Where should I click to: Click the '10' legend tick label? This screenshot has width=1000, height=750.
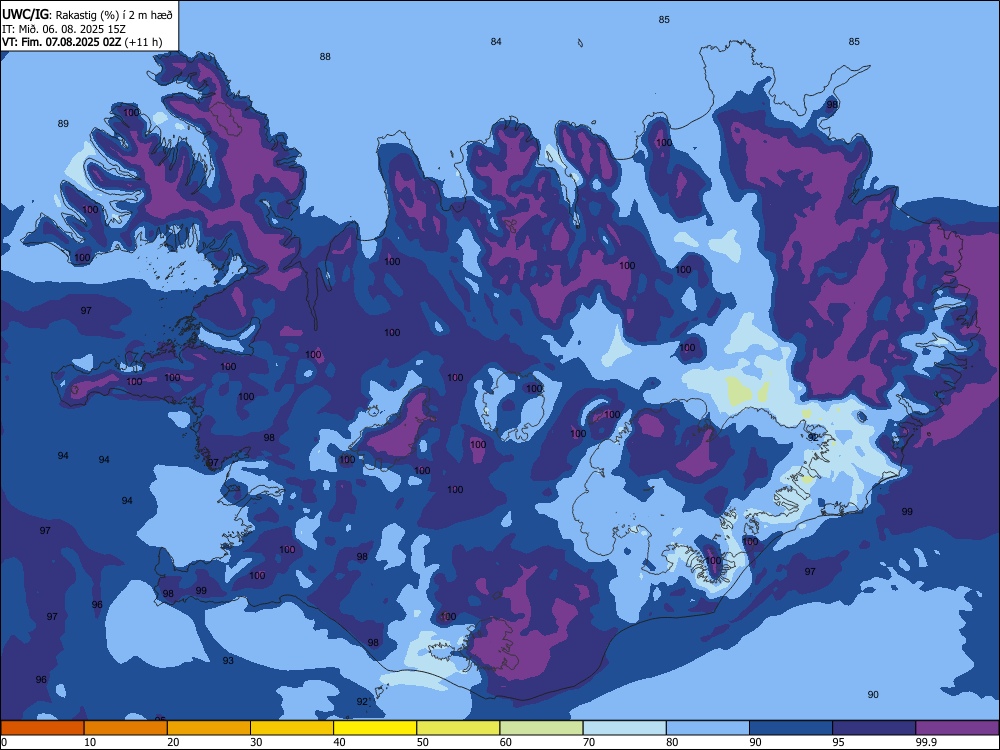click(x=90, y=742)
